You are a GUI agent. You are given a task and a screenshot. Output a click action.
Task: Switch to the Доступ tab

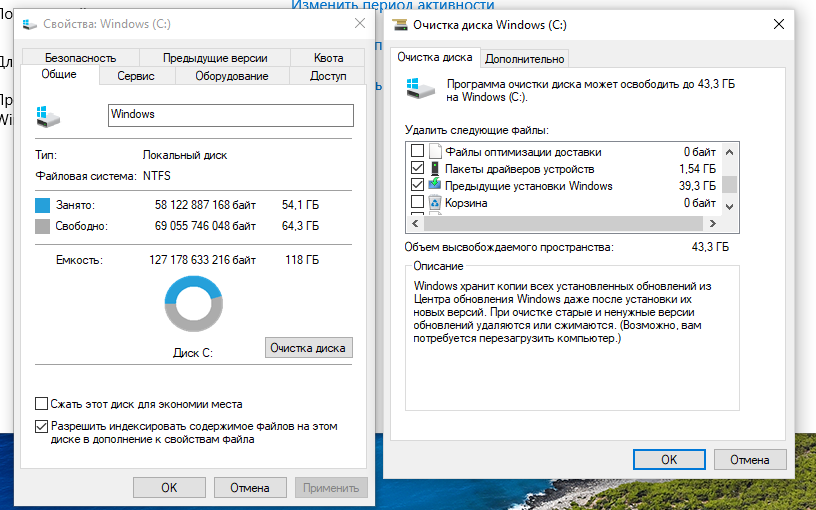coord(328,76)
